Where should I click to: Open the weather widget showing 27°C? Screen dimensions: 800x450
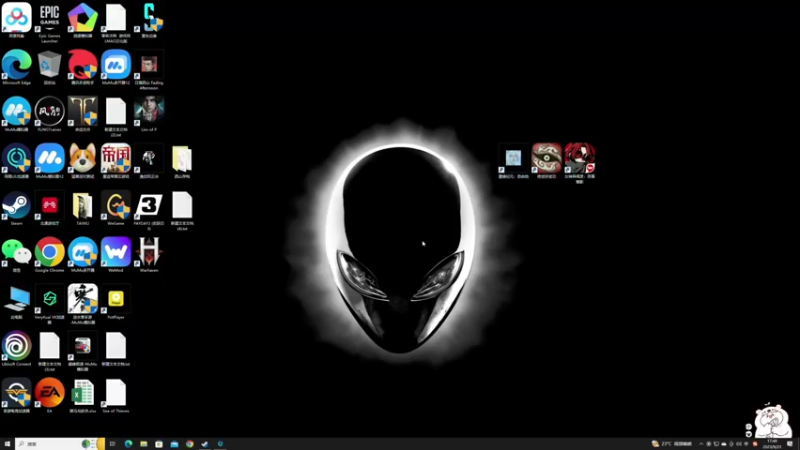pyautogui.click(x=671, y=444)
